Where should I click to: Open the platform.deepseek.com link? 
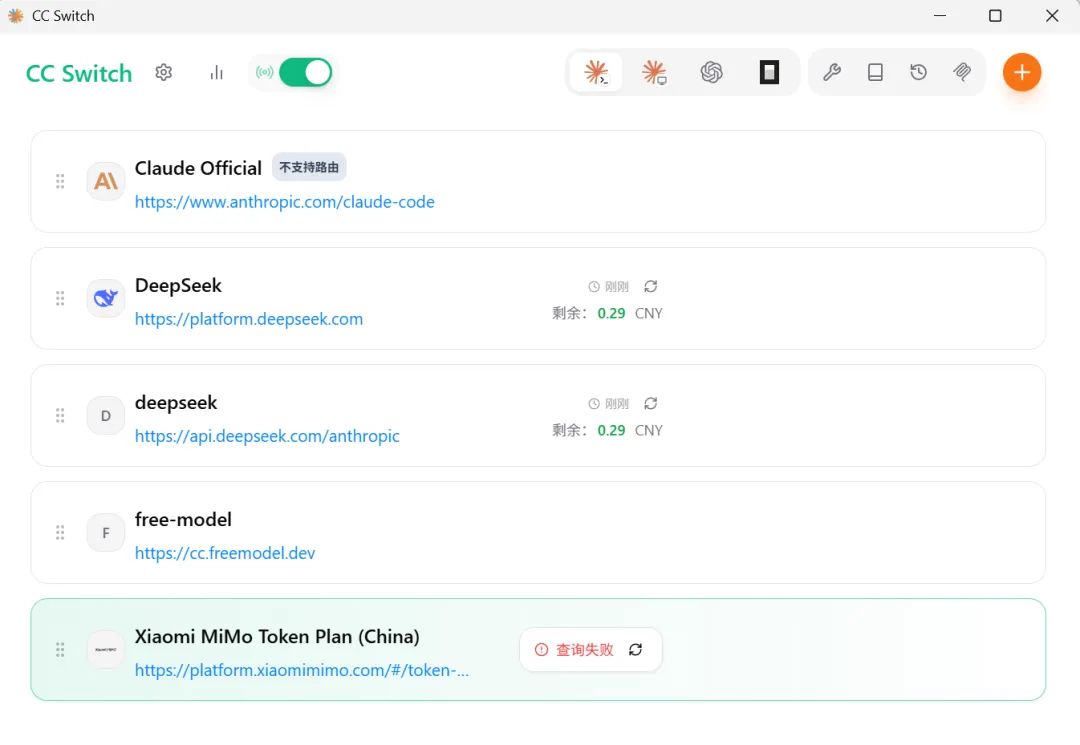(x=249, y=319)
